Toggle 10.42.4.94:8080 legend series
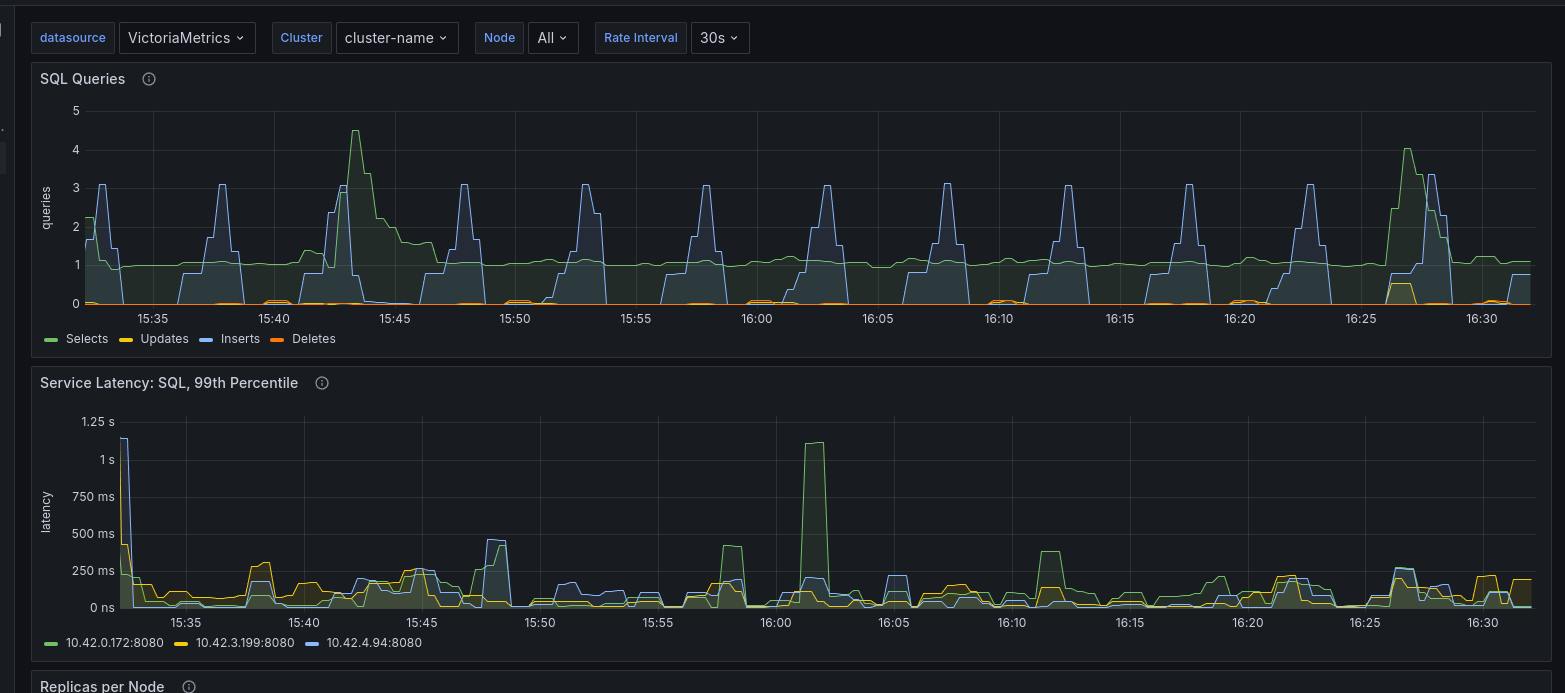This screenshot has width=1565, height=693. coord(374,643)
